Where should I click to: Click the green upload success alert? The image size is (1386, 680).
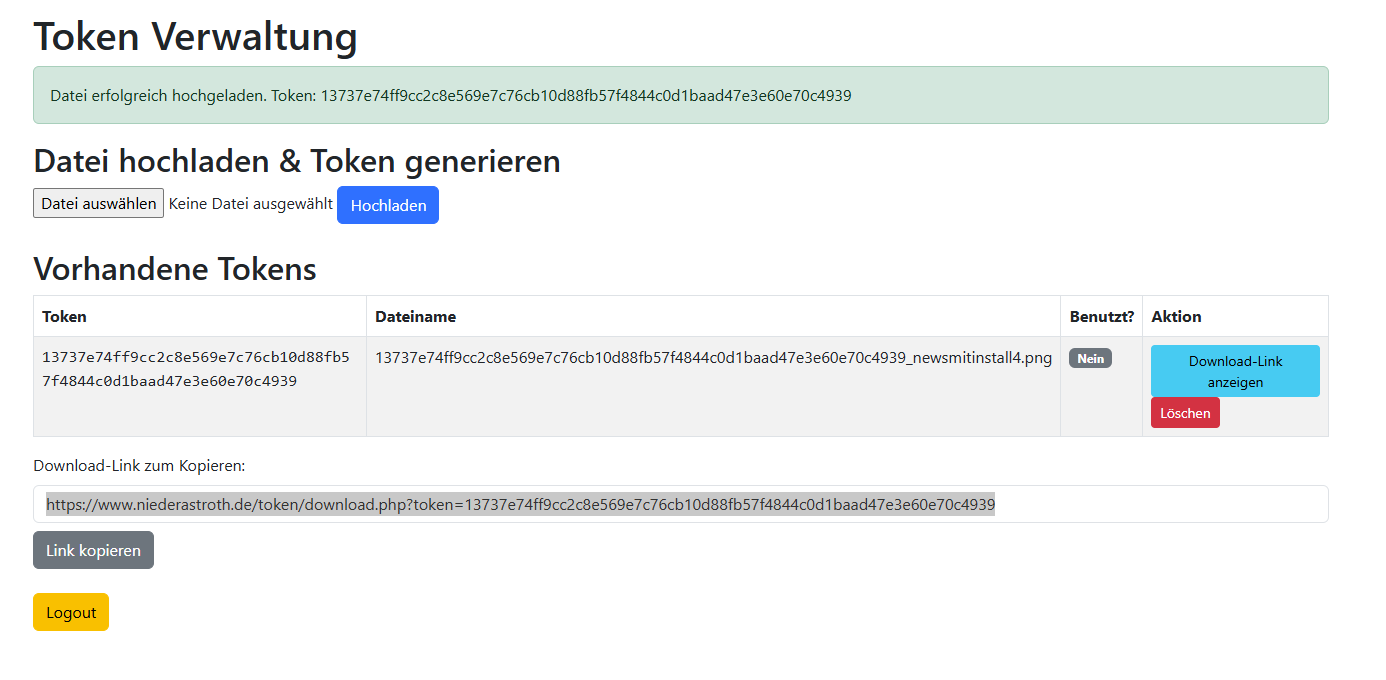coord(680,96)
